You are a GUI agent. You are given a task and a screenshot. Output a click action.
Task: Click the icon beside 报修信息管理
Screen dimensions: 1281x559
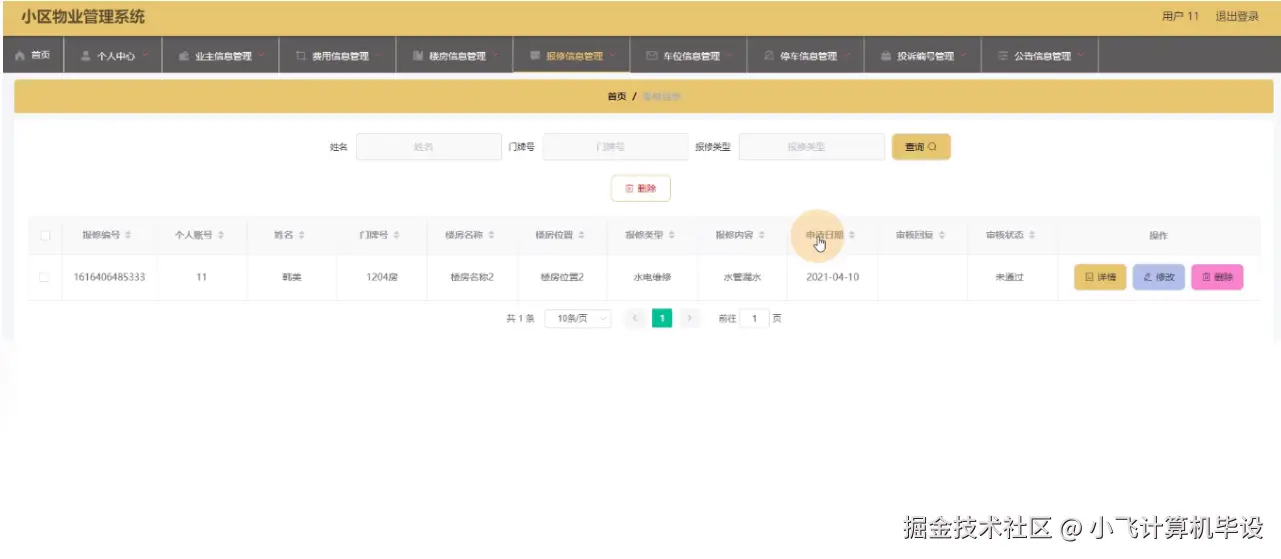tap(535, 56)
